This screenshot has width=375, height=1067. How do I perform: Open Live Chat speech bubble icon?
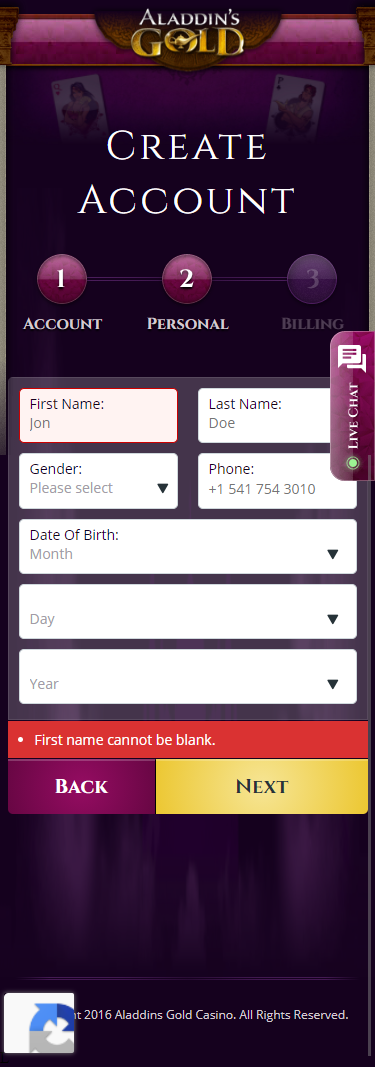point(352,358)
